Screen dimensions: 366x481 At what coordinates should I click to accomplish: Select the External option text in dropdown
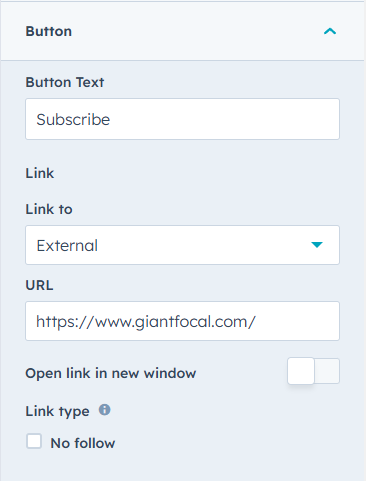[x=67, y=246]
